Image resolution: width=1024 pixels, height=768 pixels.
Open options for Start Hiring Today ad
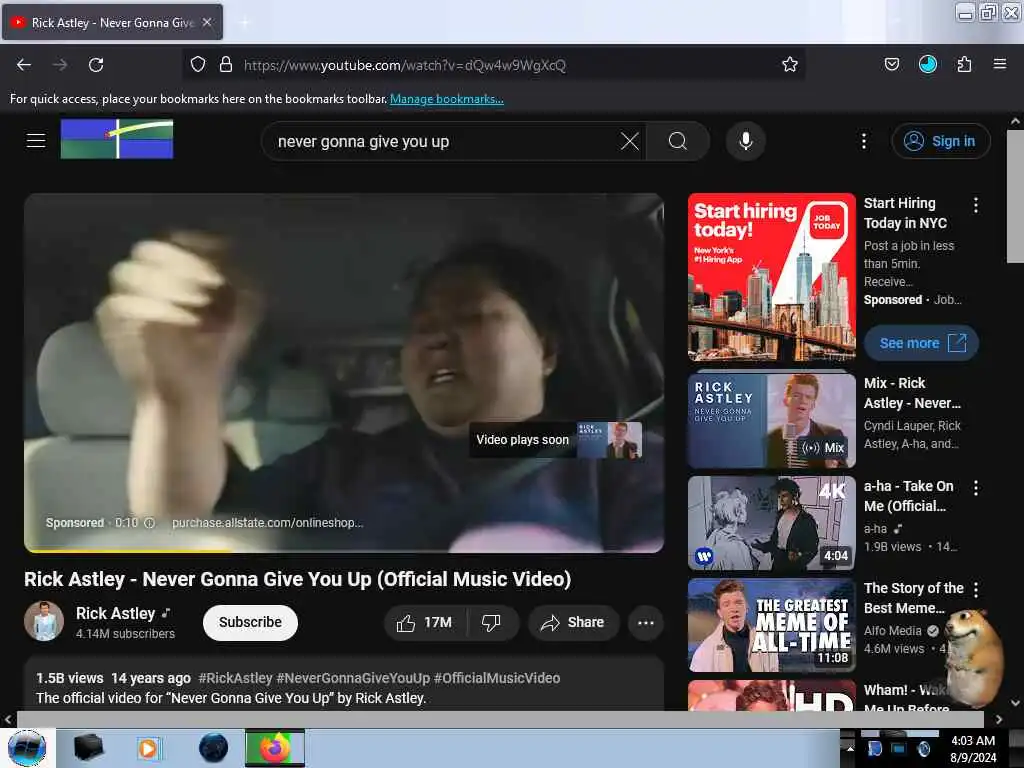(976, 205)
